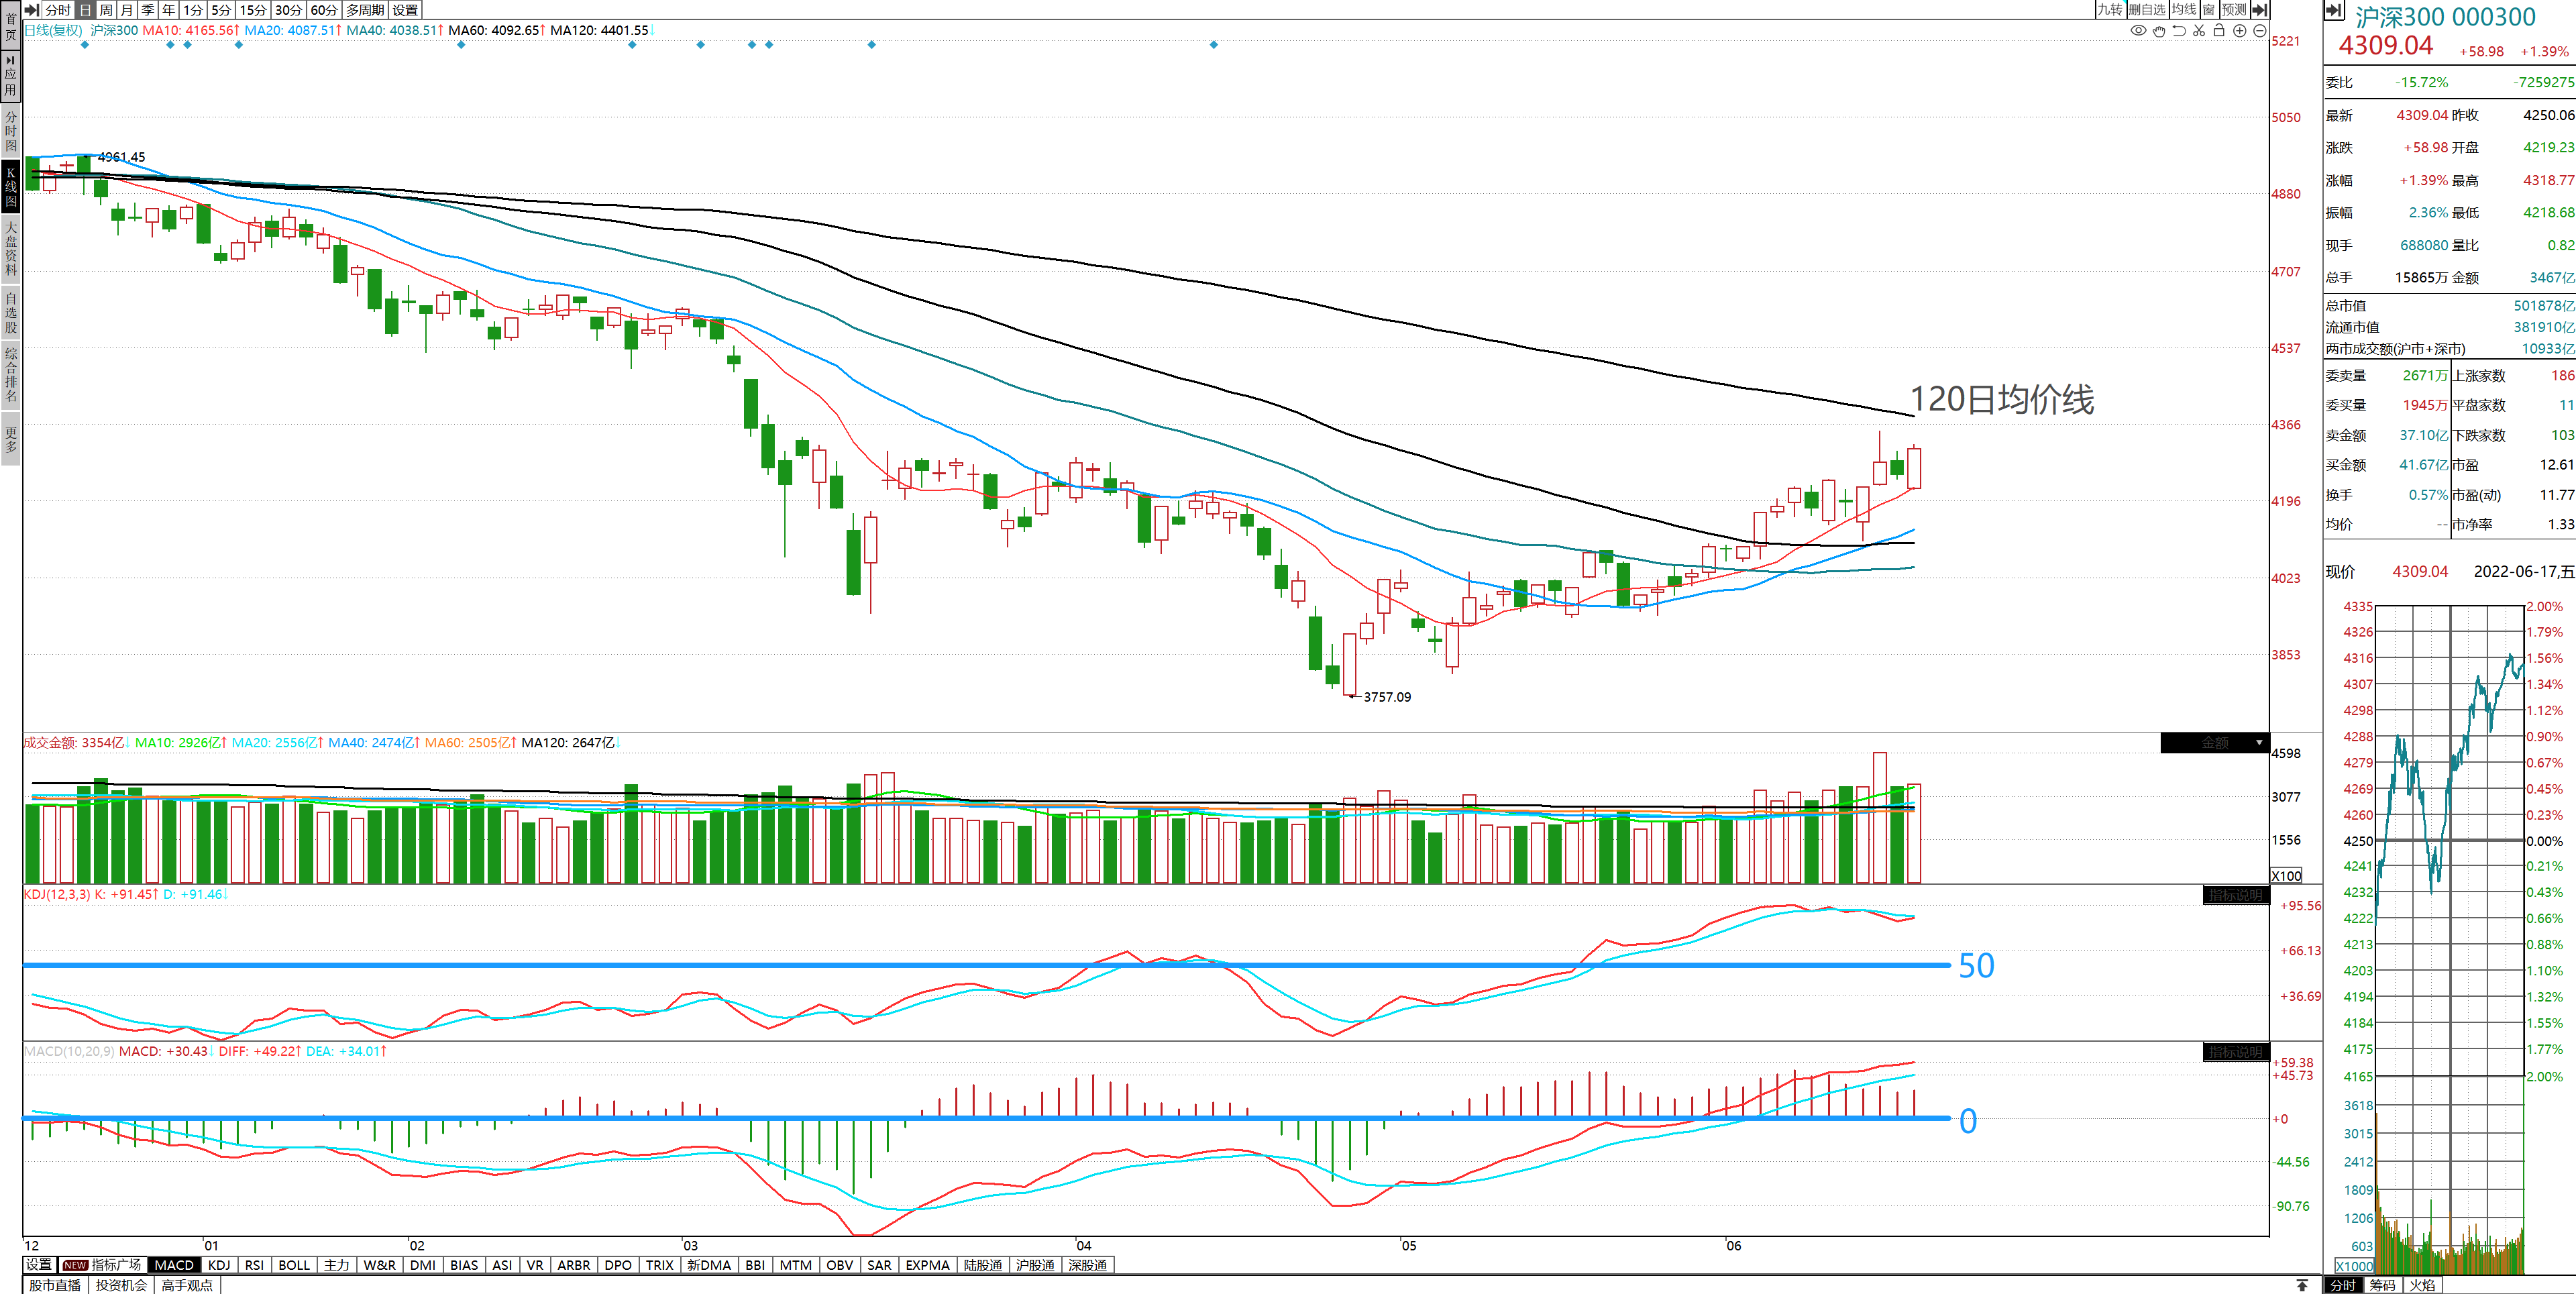Open 筹码 tab below intraday chart

coord(2383,1285)
